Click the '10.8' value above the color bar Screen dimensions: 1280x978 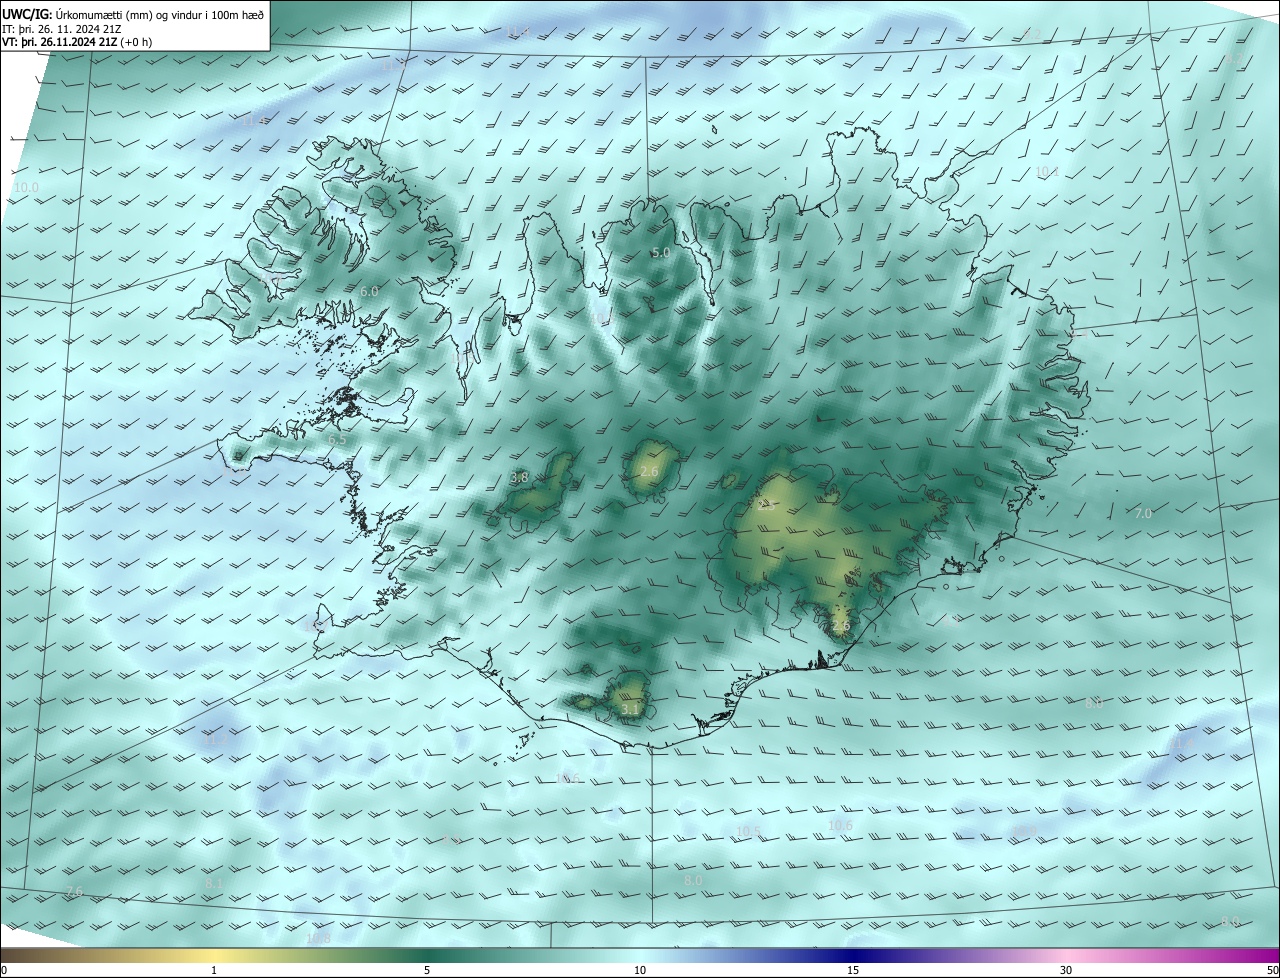(318, 938)
